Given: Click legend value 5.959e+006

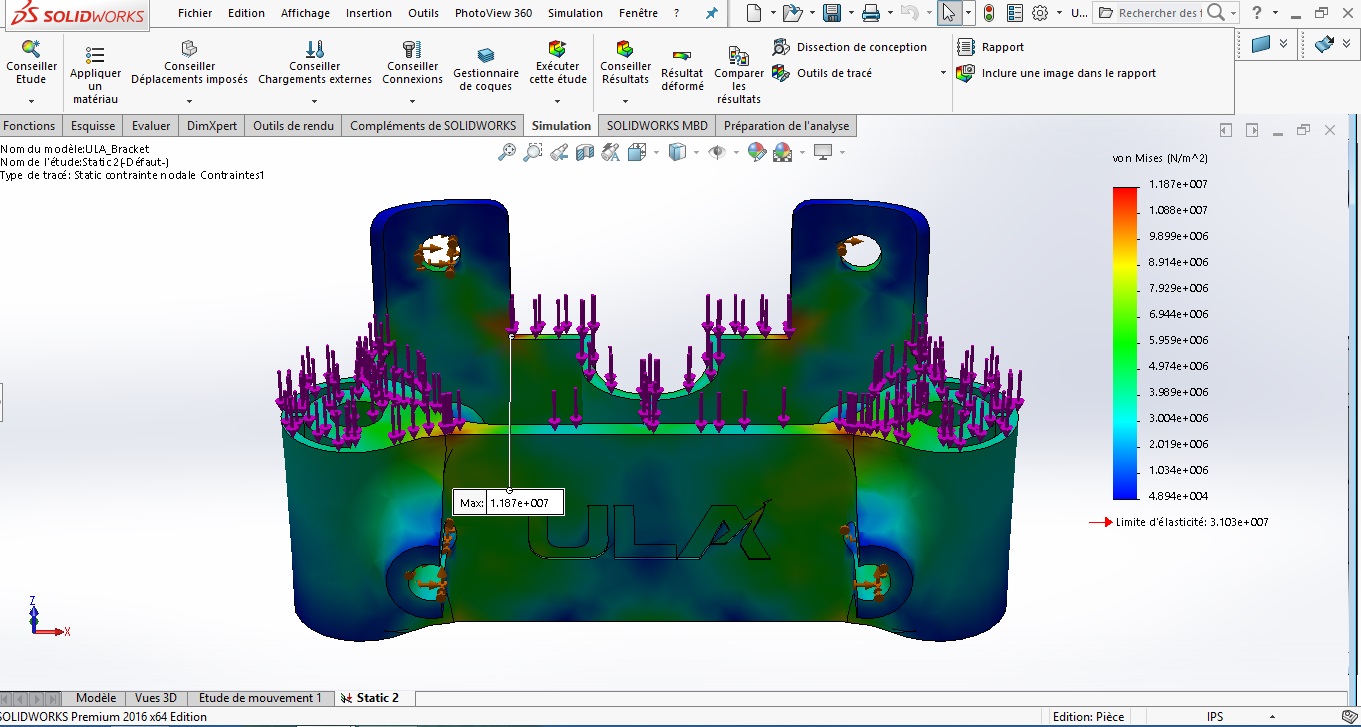Looking at the screenshot, I should click(x=1178, y=340).
